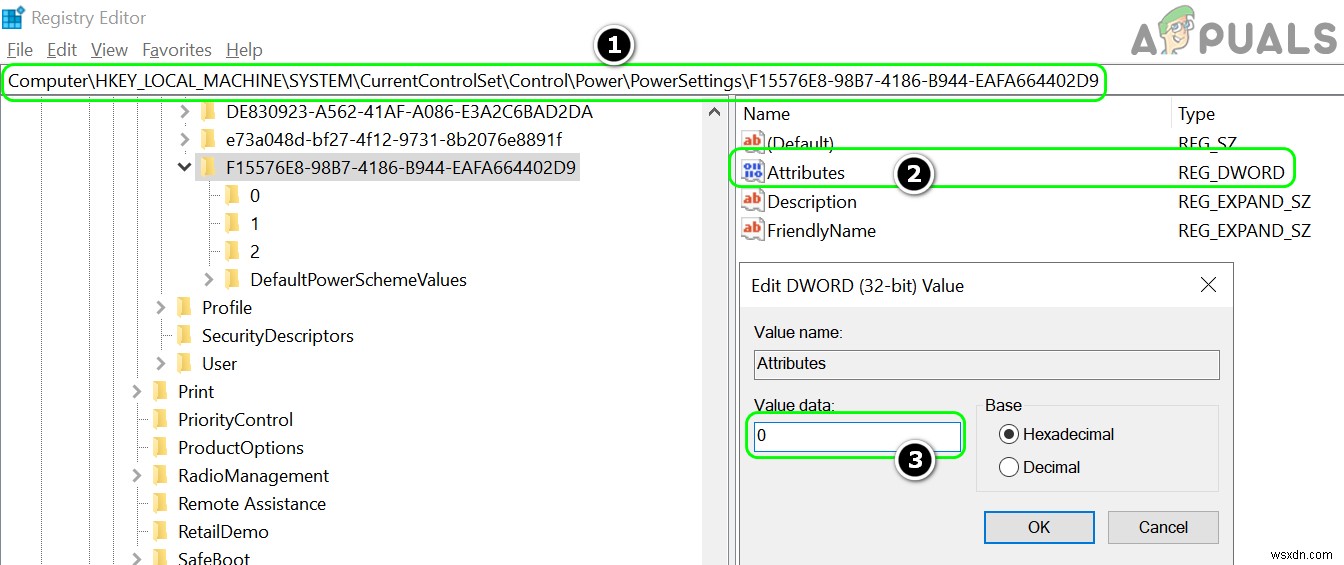Click the Remote Assistance folder icon

point(160,503)
